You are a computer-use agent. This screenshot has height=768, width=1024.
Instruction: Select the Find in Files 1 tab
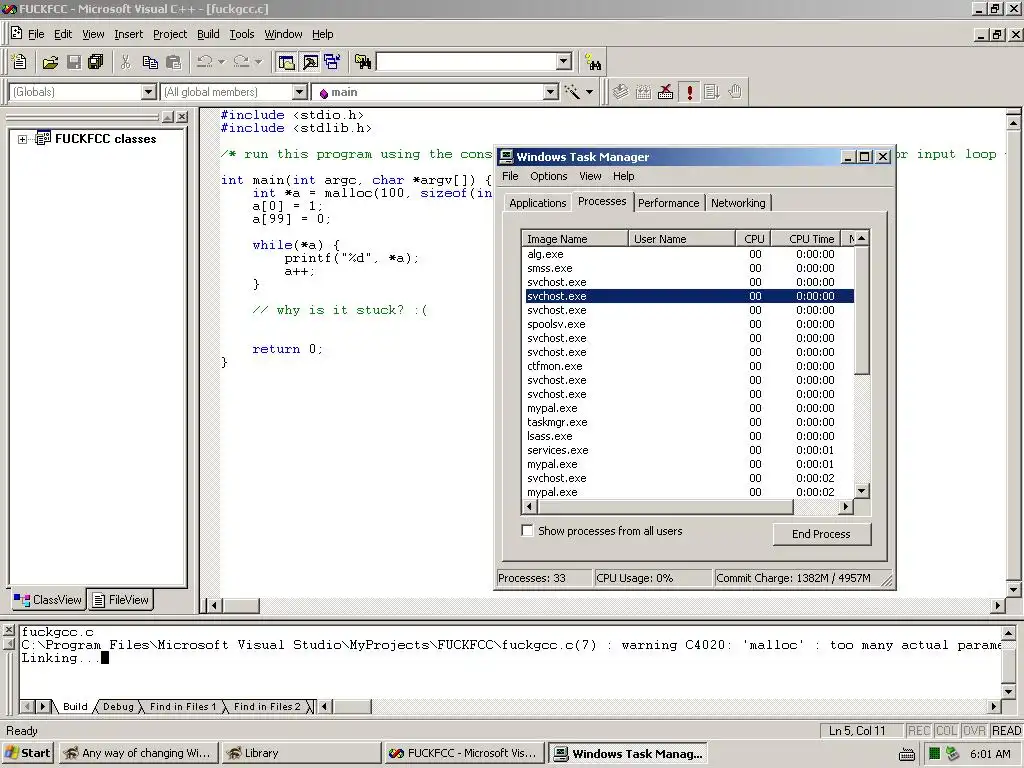182,707
